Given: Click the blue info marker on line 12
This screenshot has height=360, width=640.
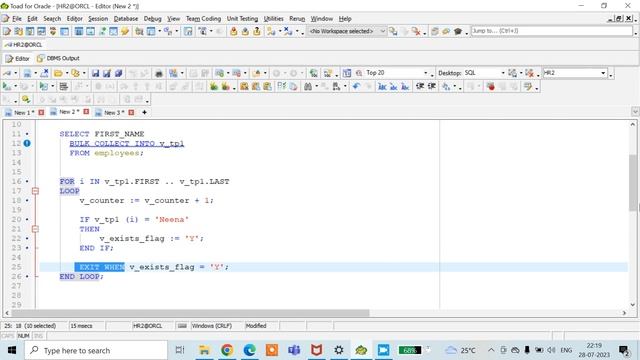Looking at the screenshot, I should click(27, 143).
